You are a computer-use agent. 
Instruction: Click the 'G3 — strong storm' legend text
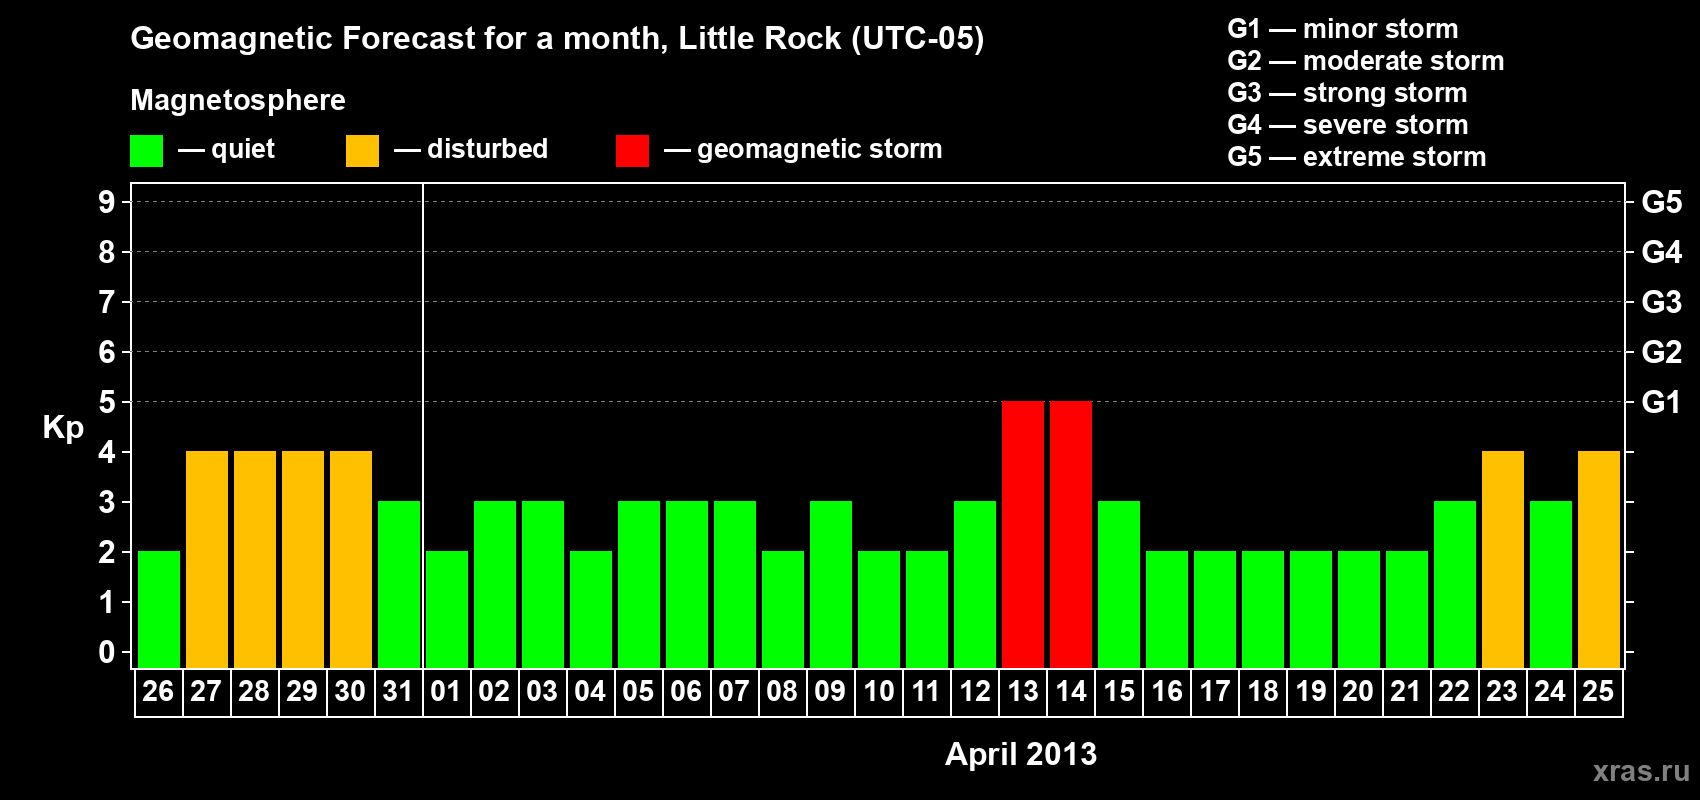pos(1347,93)
